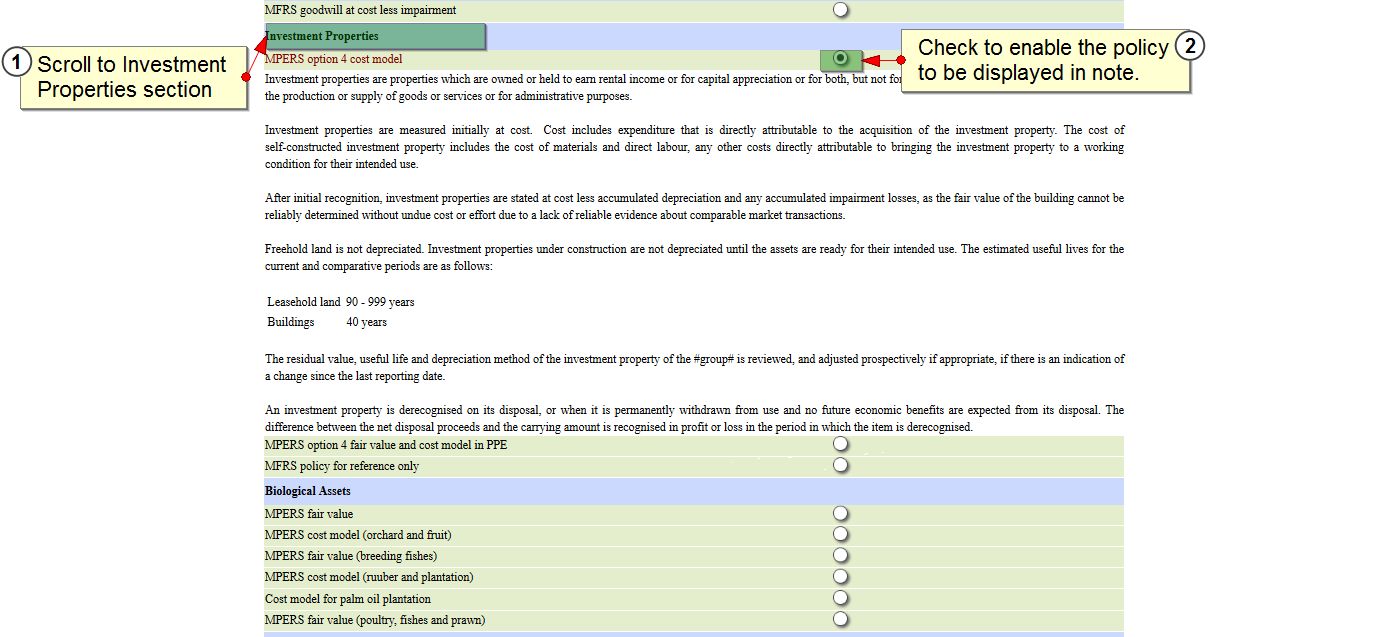The width and height of the screenshot is (1389, 637).
Task: Toggle the MPERS option 4 cost model radio
Action: pos(840,60)
